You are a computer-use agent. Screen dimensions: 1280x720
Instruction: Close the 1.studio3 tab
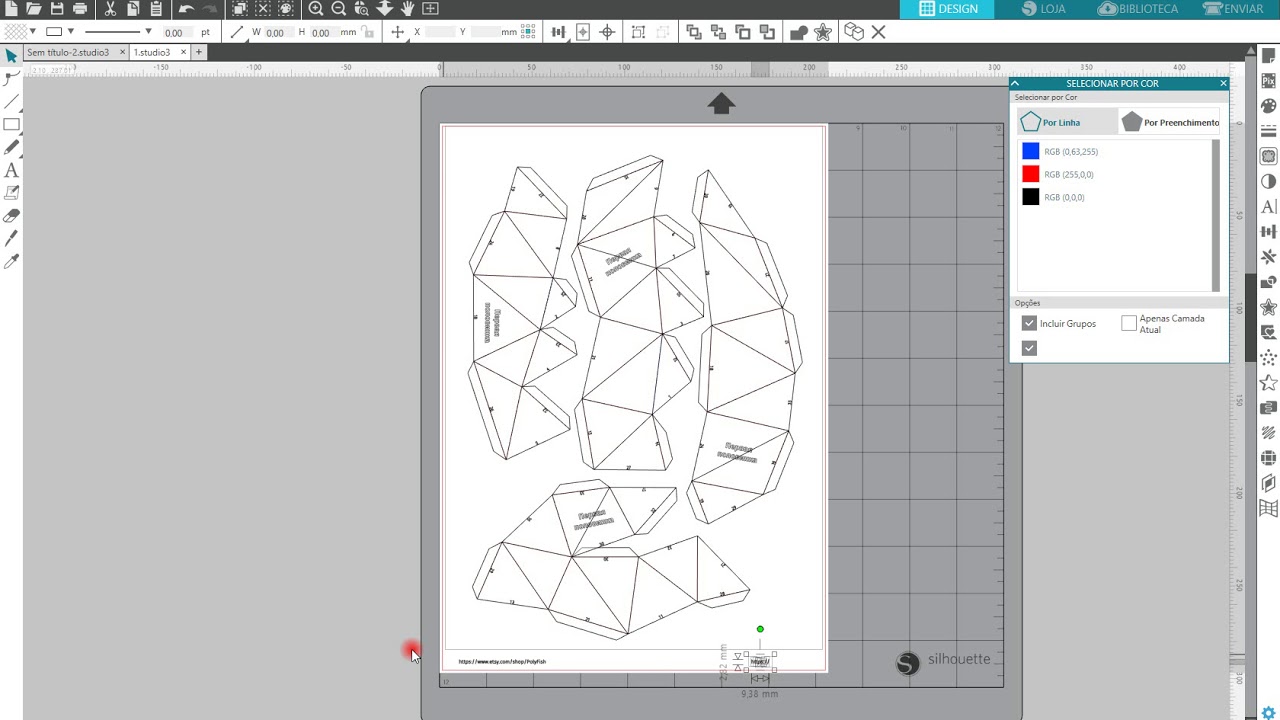click(x=183, y=52)
